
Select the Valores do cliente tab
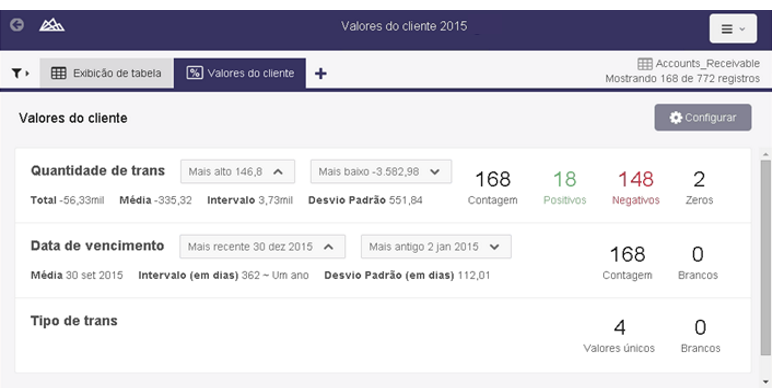coord(240,73)
